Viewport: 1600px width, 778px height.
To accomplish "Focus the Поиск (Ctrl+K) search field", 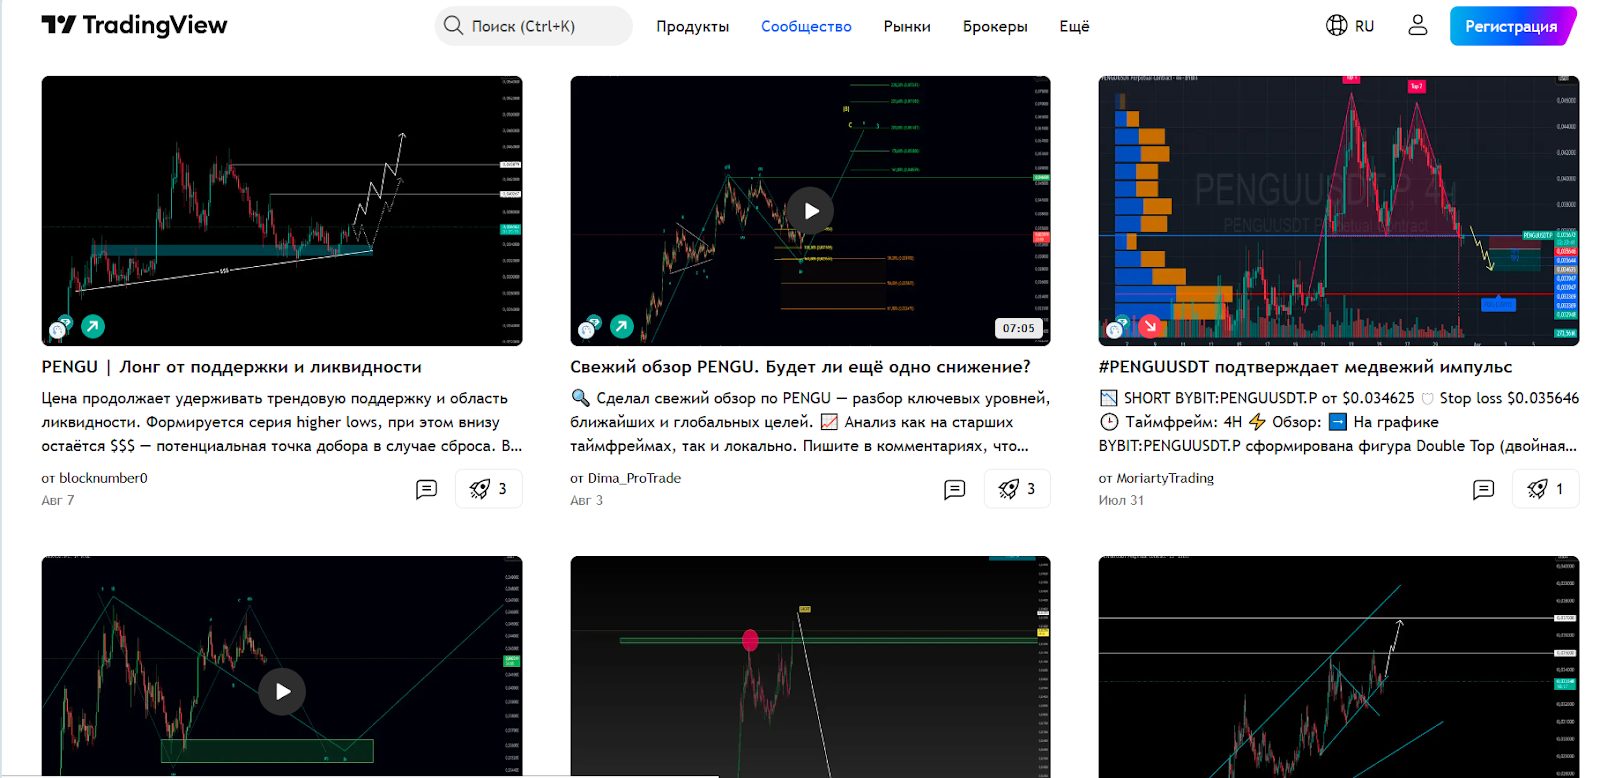I will (x=533, y=26).
